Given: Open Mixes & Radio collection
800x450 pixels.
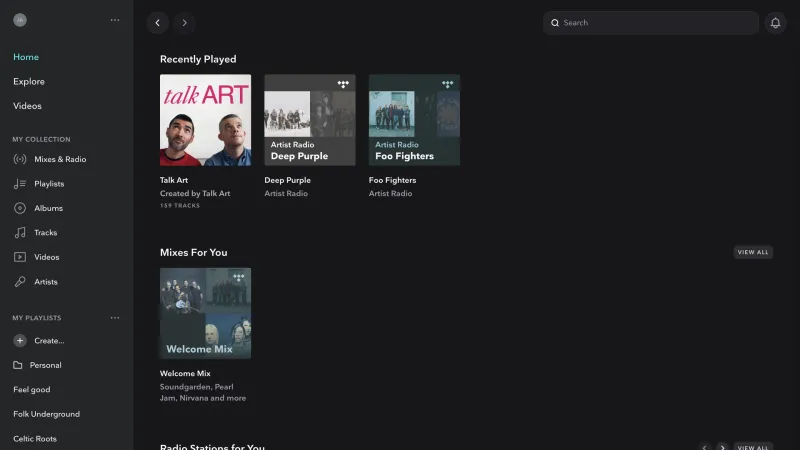Looking at the screenshot, I should coord(60,159).
